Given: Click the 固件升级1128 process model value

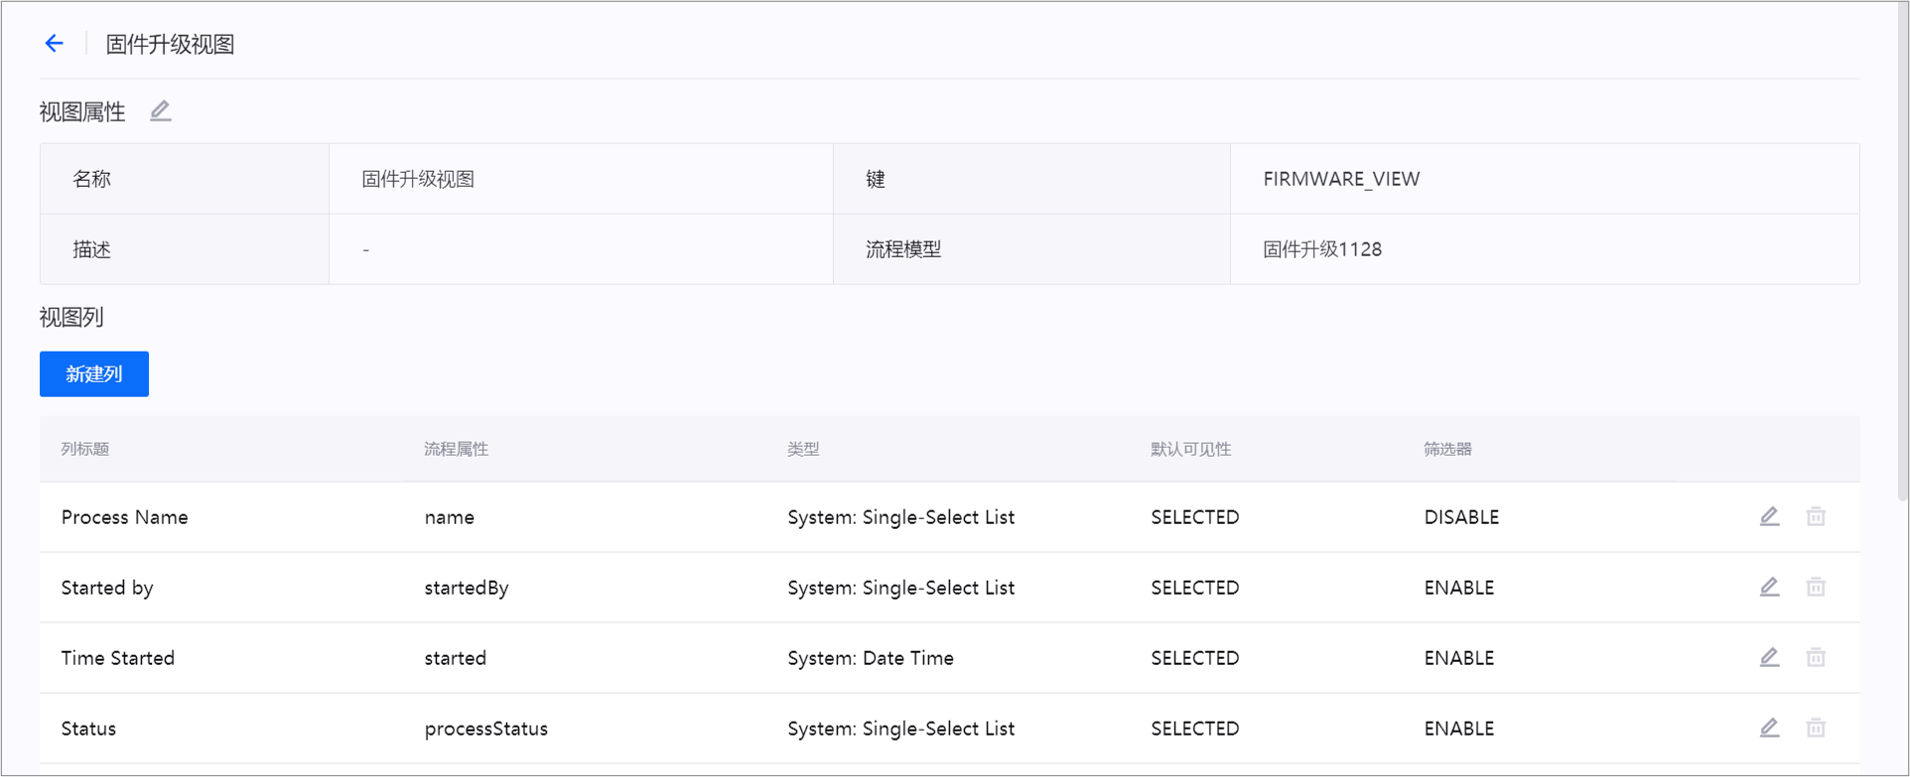Looking at the screenshot, I should coord(1322,249).
